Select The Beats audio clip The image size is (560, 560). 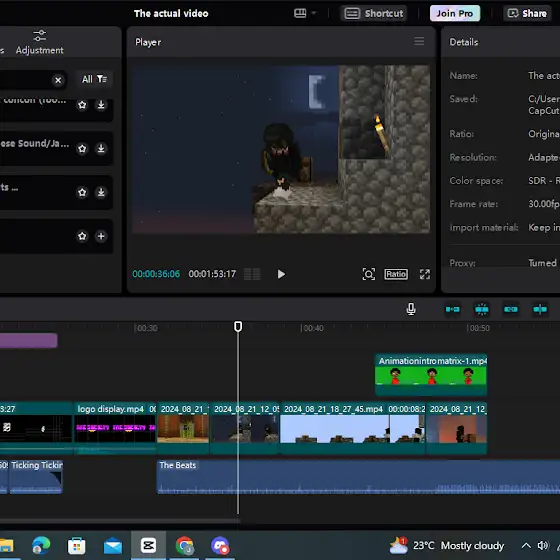click(x=358, y=477)
